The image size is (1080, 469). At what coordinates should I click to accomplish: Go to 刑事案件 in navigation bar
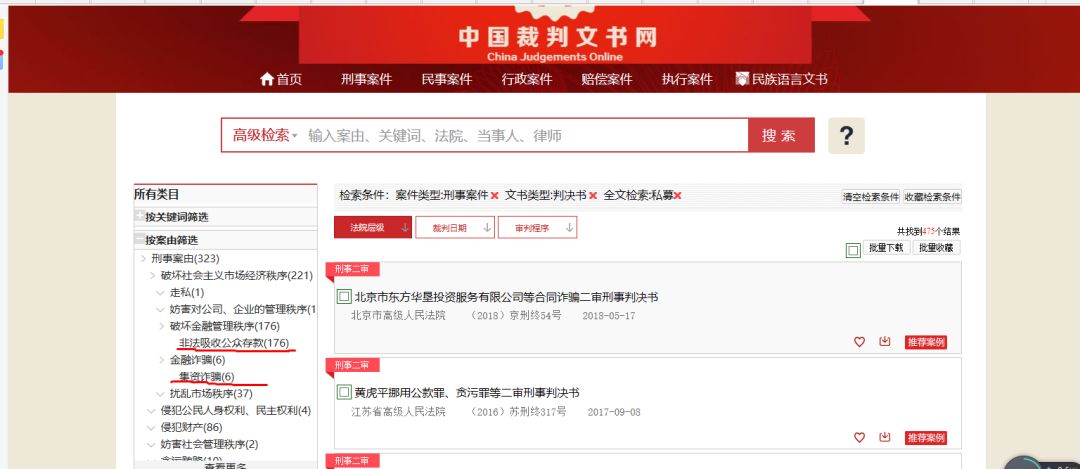(366, 79)
